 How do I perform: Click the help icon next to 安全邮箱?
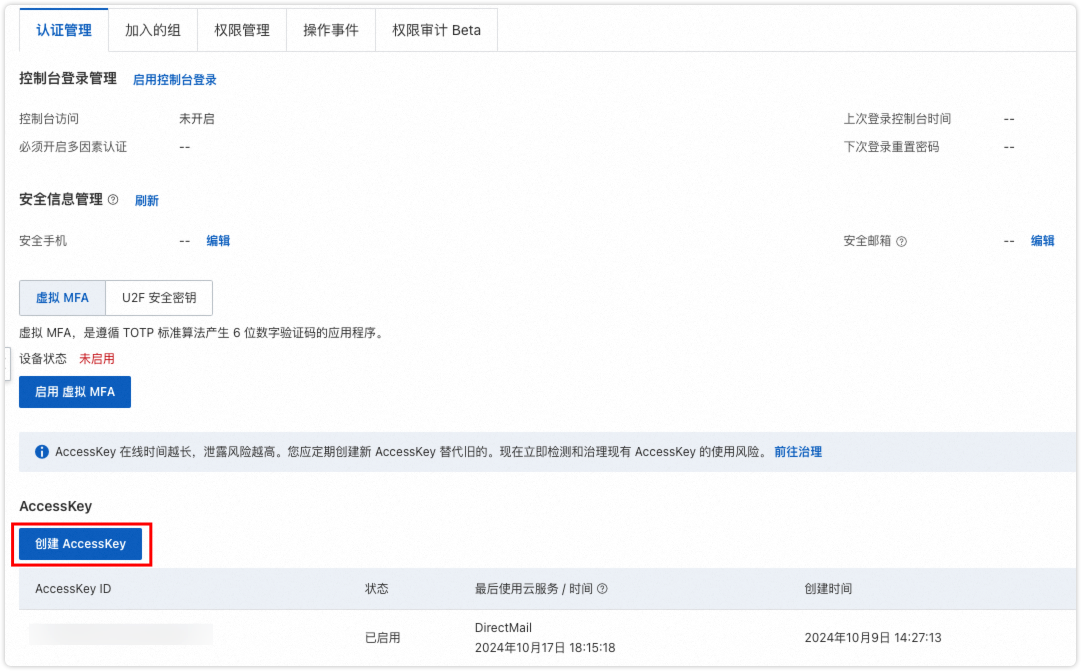(x=901, y=241)
